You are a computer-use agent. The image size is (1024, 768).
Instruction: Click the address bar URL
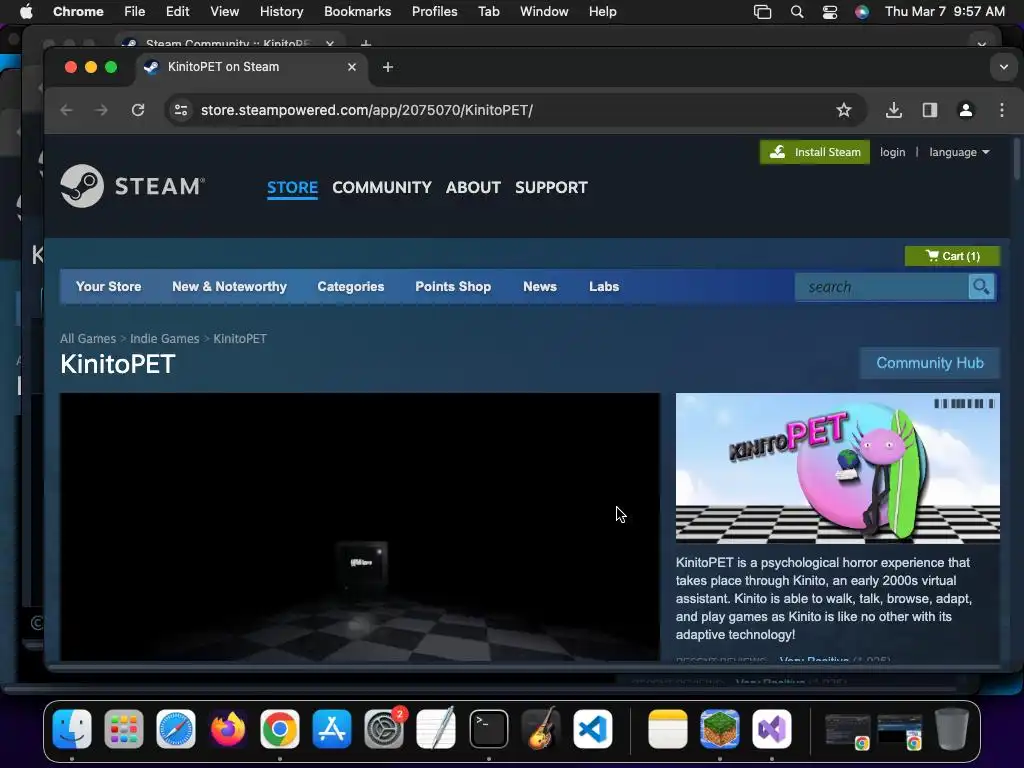click(366, 110)
